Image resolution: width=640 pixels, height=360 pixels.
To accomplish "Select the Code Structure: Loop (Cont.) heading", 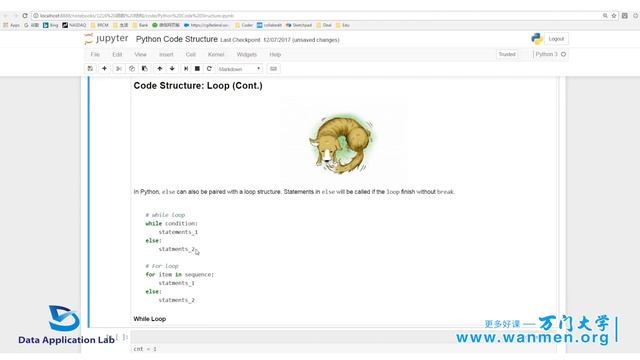I will pyautogui.click(x=198, y=86).
